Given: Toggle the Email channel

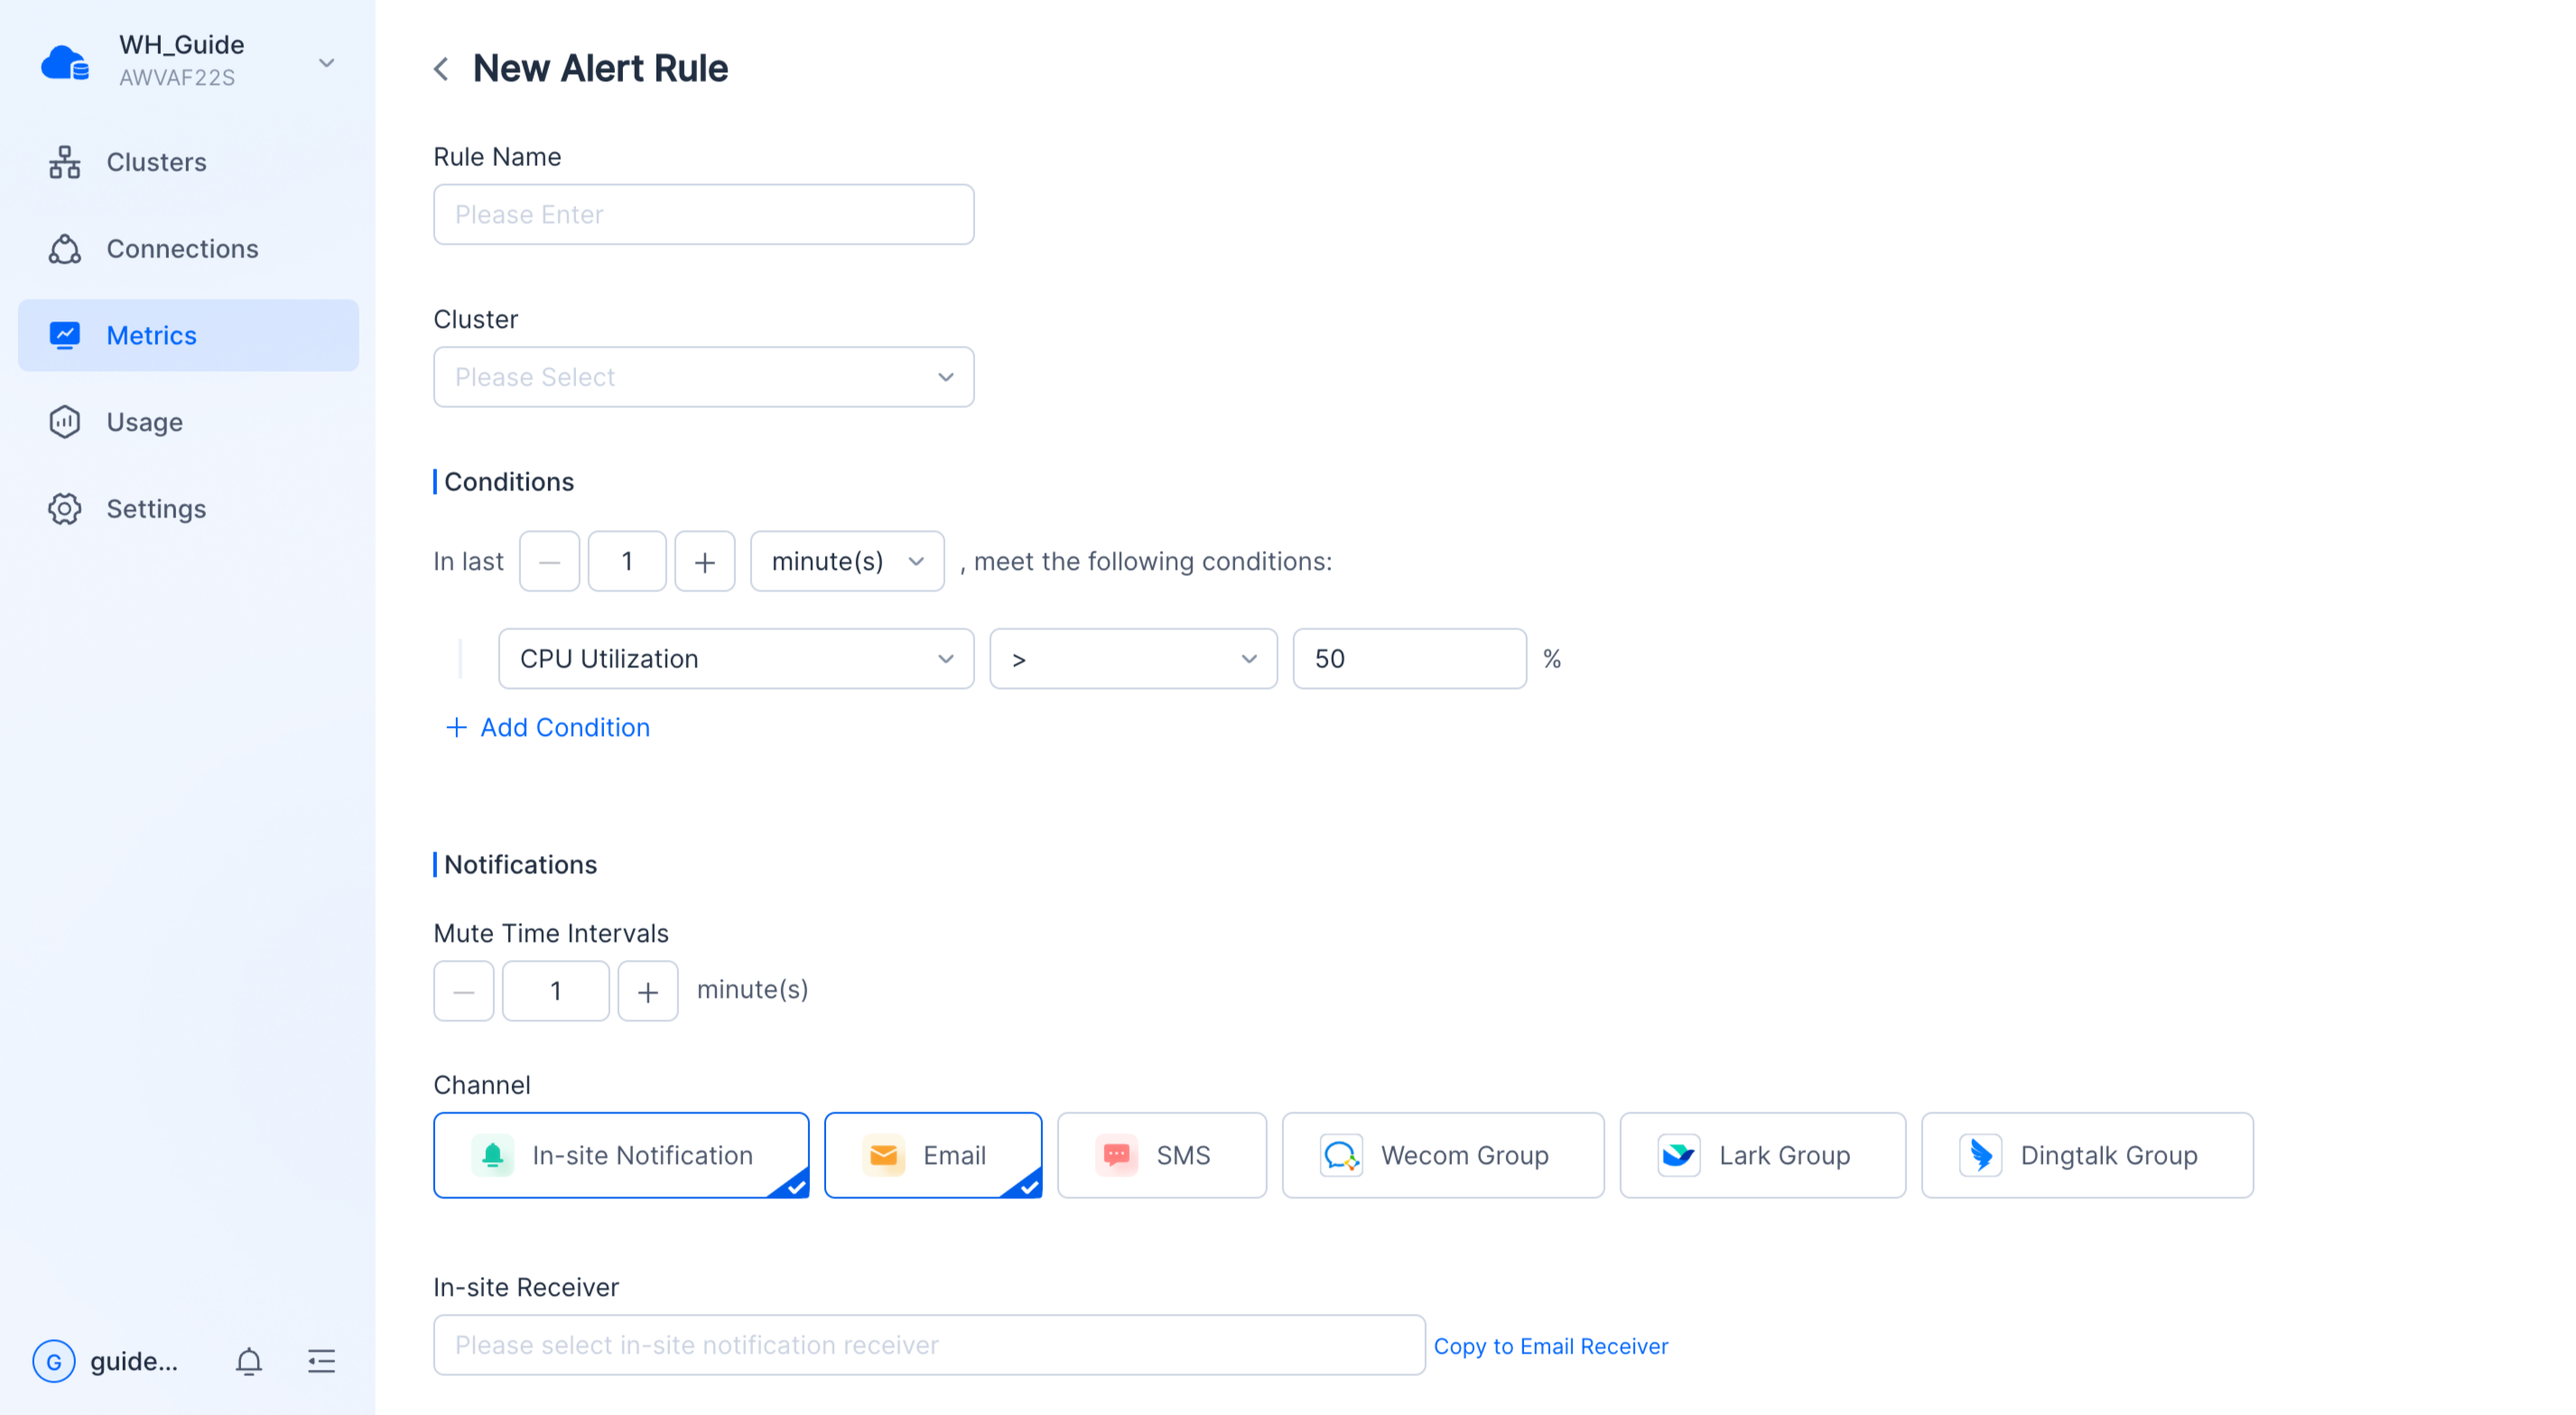Looking at the screenshot, I should click(x=933, y=1155).
